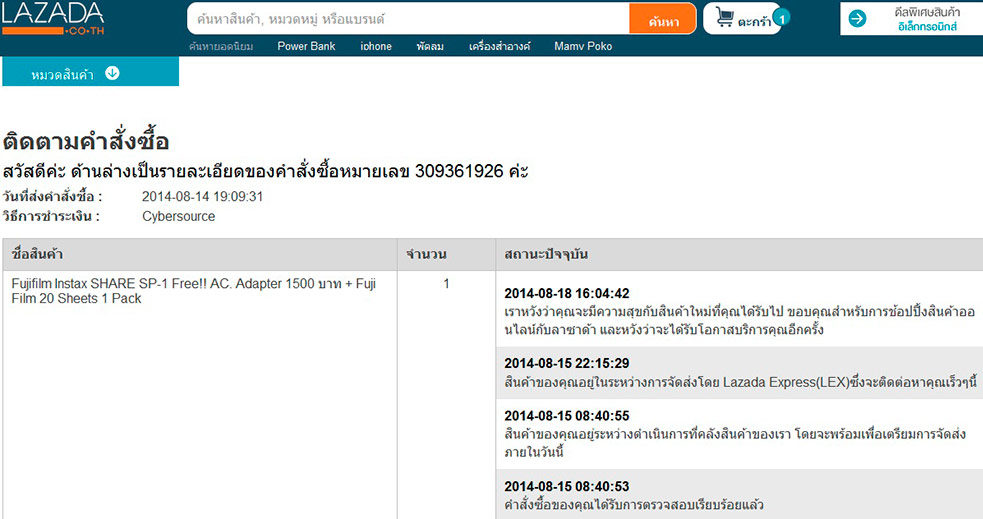Image resolution: width=983 pixels, height=519 pixels.
Task: Select the quantity value 1 cell
Action: 446,284
